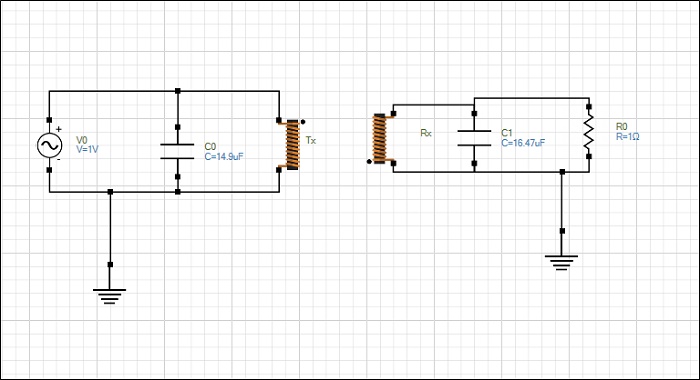The image size is (700, 380).
Task: Click the dot marker beside Rx coil
Action: click(369, 162)
